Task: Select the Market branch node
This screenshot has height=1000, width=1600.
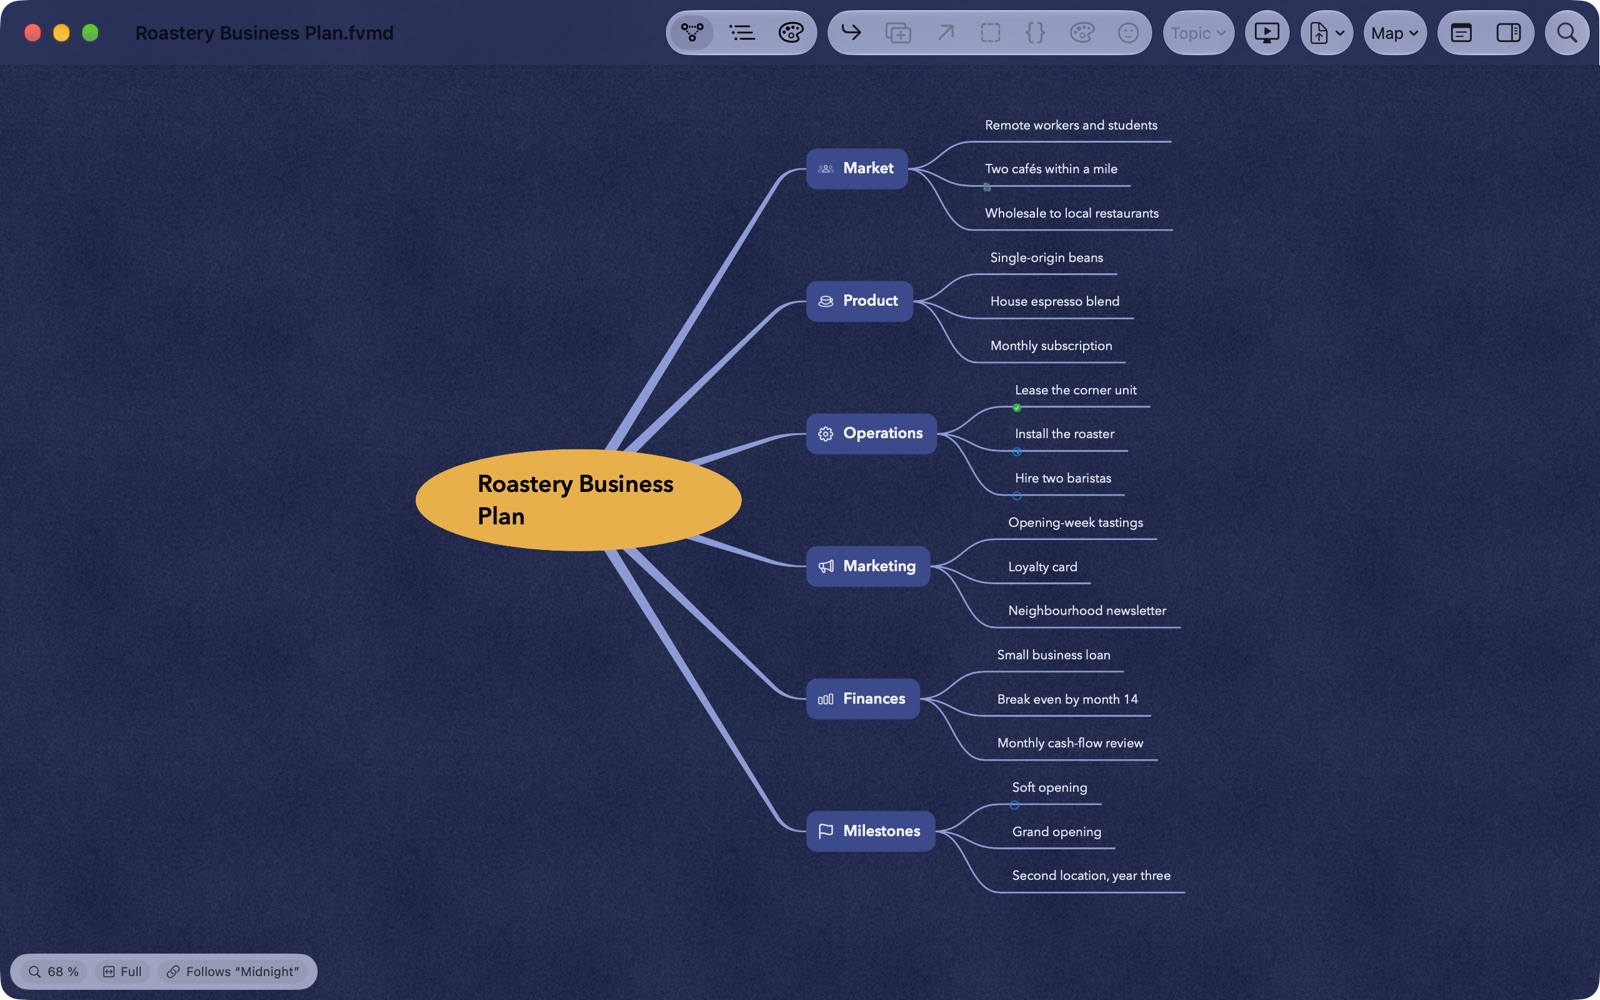Action: [x=857, y=168]
